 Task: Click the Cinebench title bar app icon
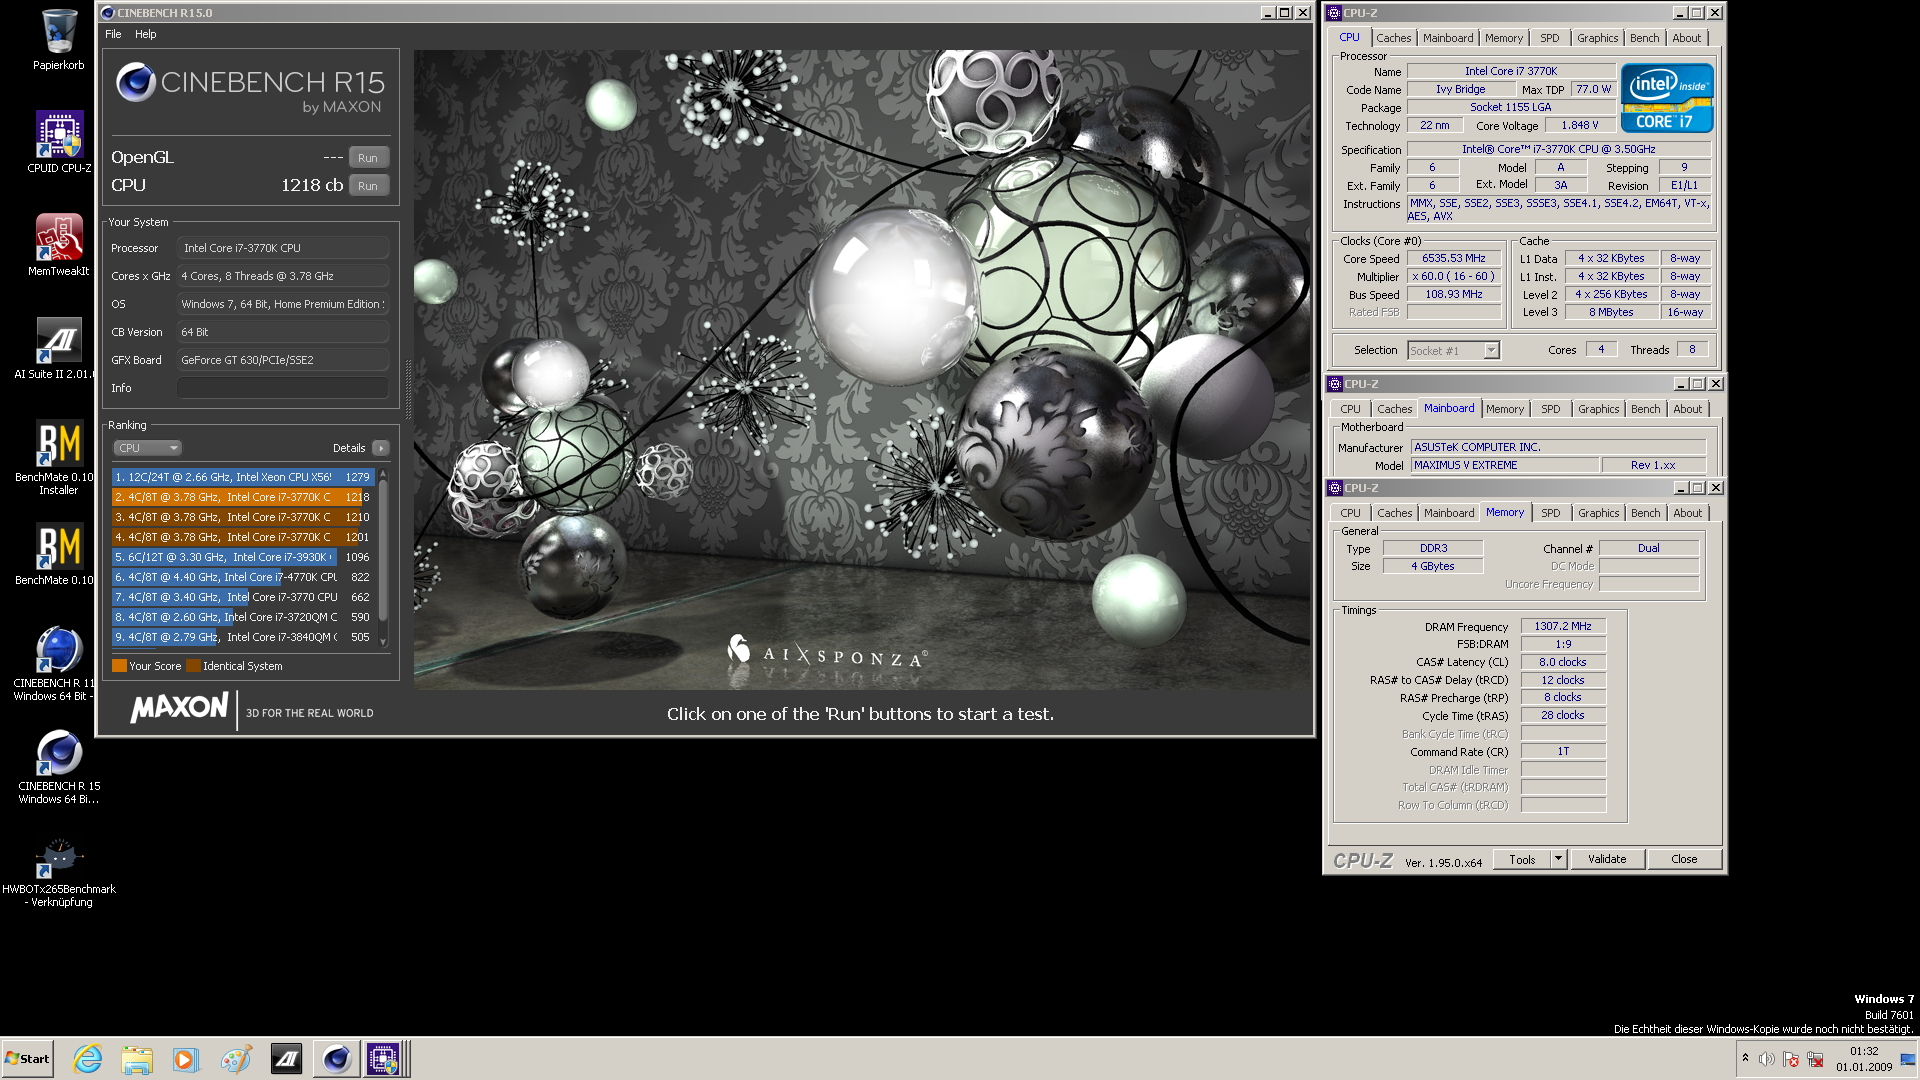click(x=108, y=13)
